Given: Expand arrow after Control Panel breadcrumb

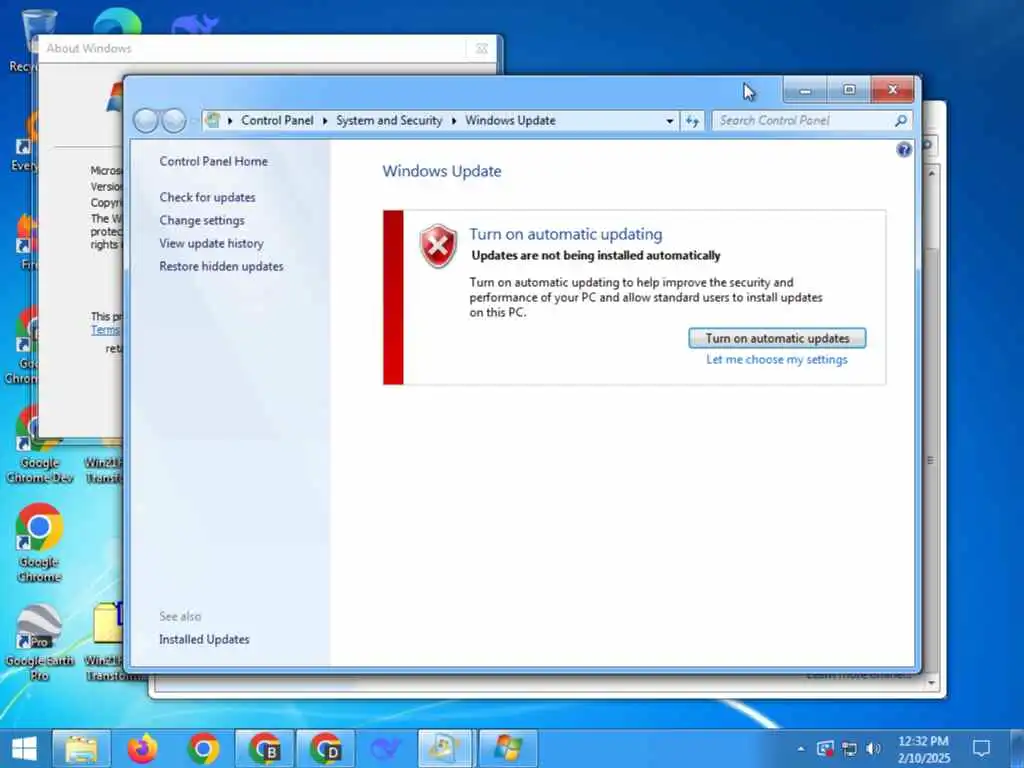Looking at the screenshot, I should pos(325,121).
